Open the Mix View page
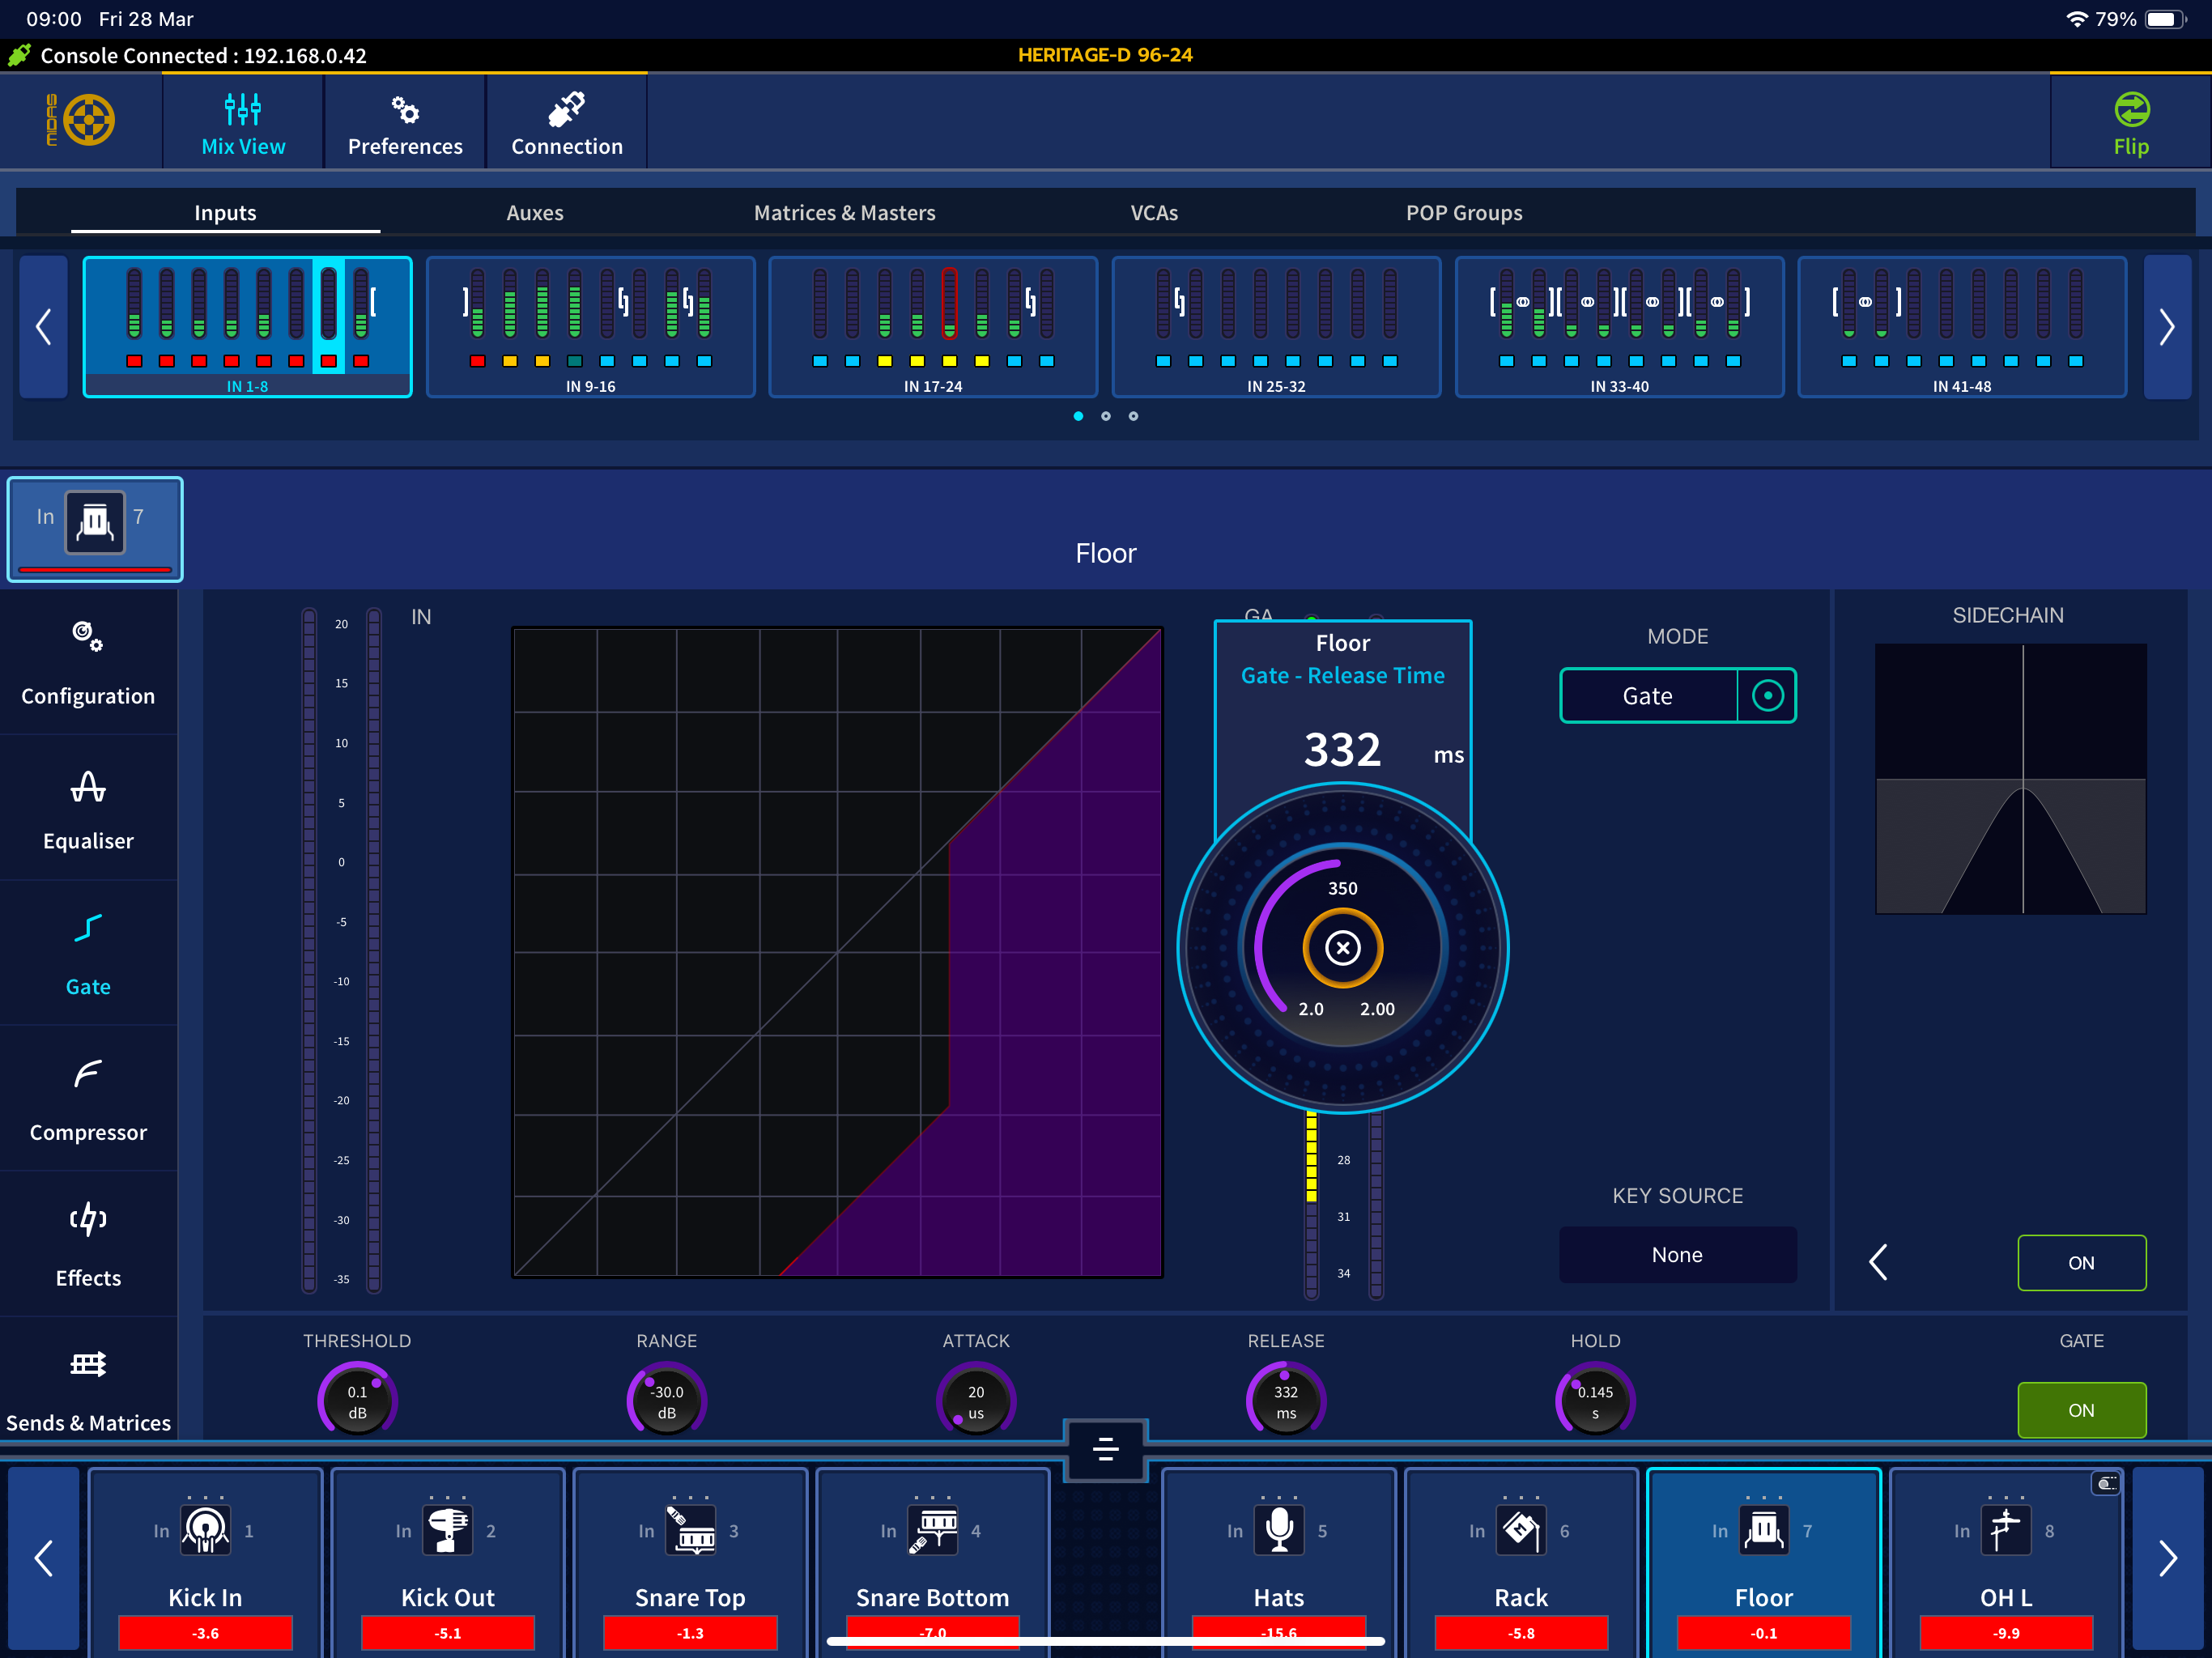Screen dimensions: 2212x1658 click(243, 123)
